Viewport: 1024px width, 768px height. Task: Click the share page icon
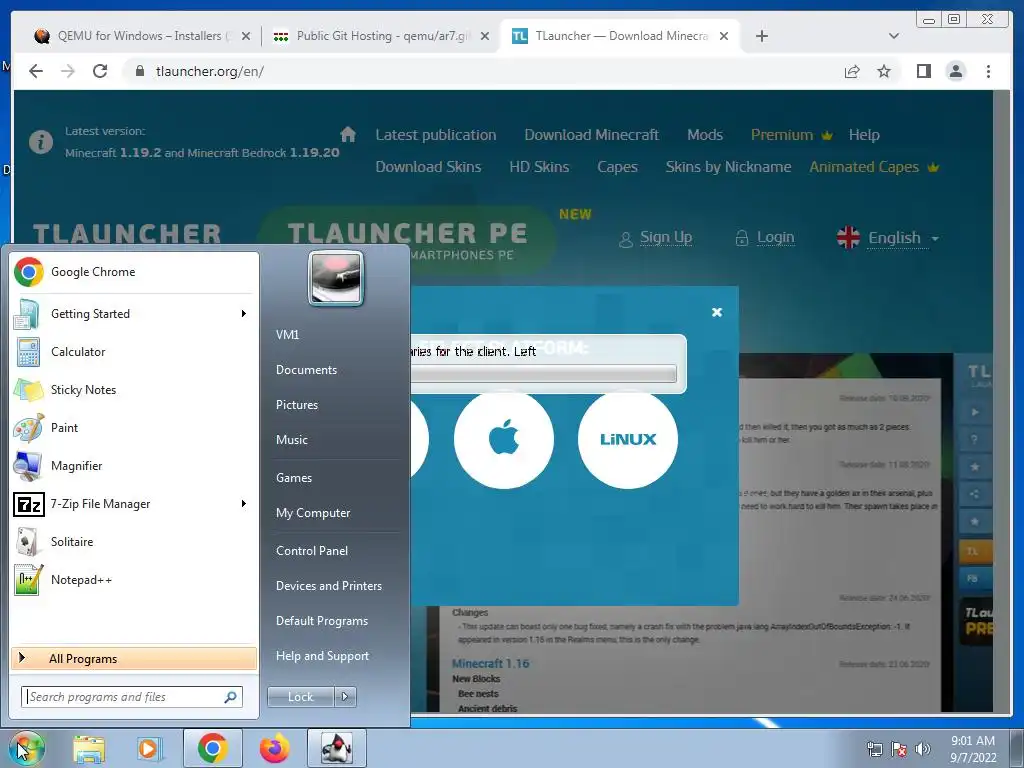click(x=852, y=71)
